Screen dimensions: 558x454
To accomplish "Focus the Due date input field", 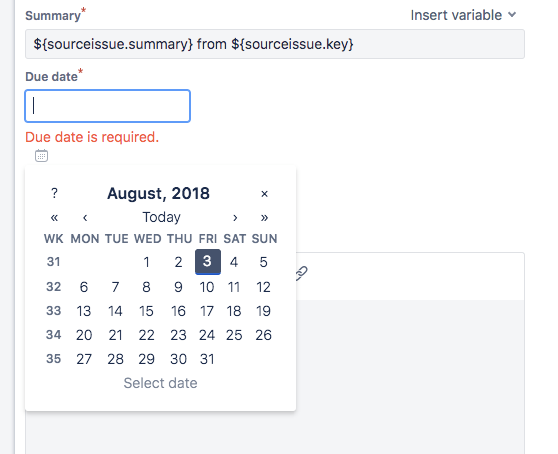I will 107,106.
